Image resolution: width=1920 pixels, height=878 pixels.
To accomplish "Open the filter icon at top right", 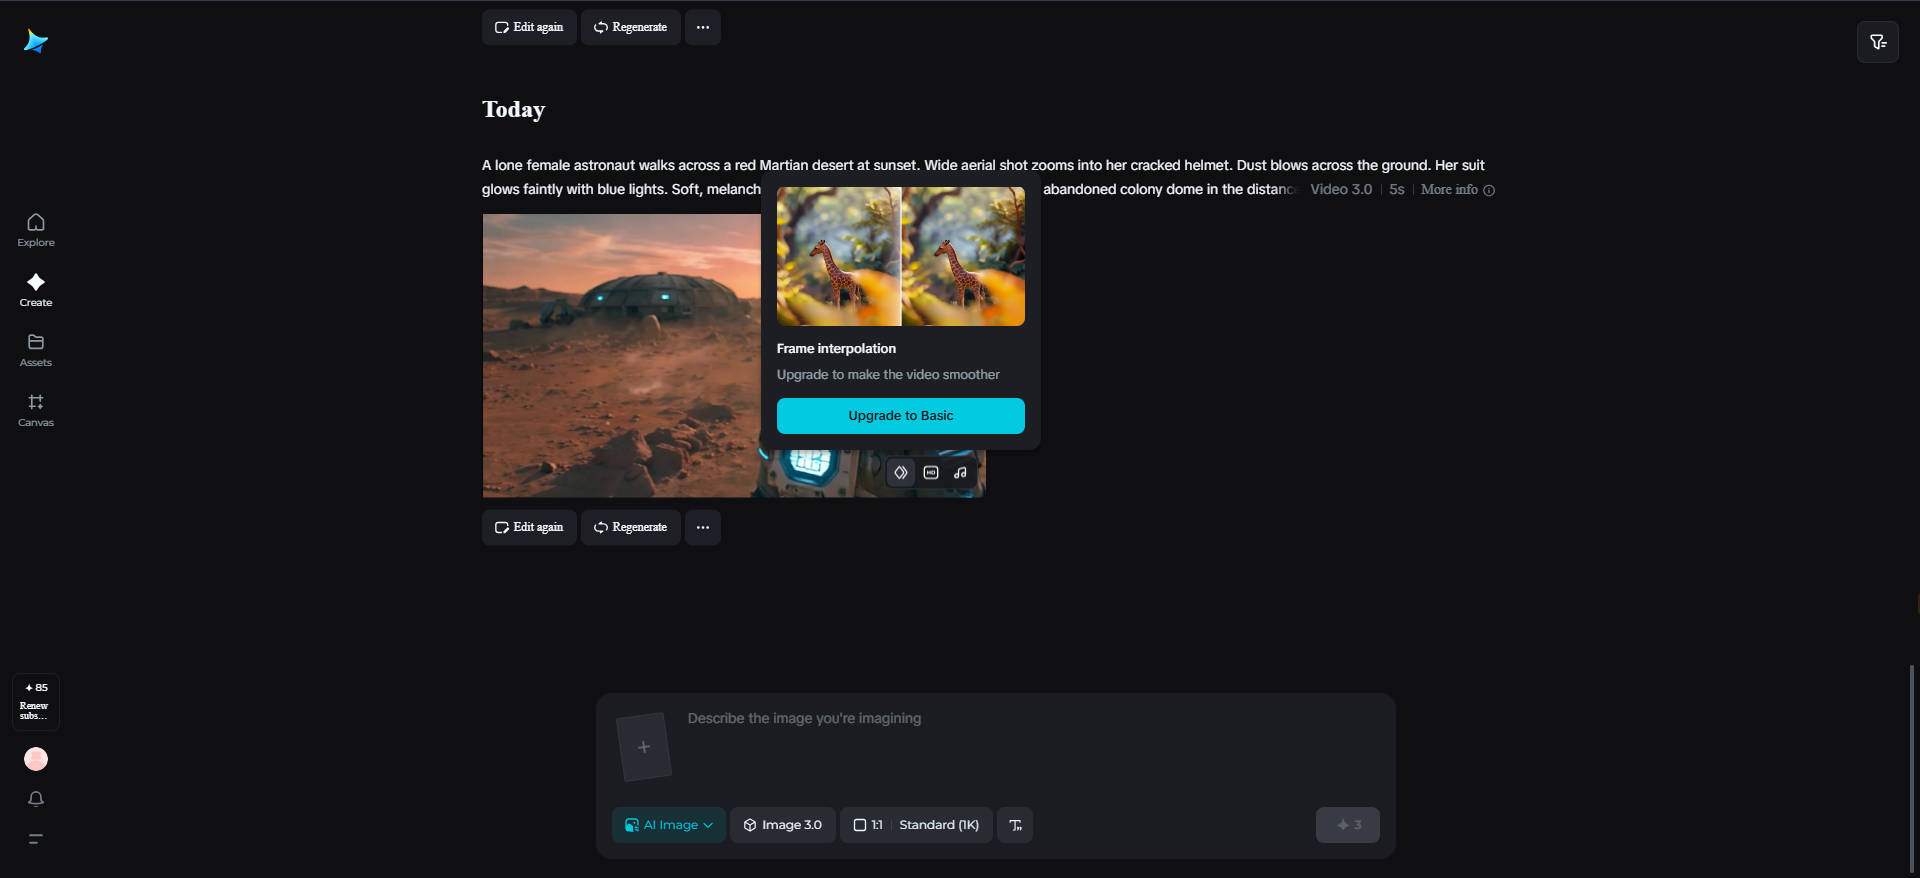I will point(1878,42).
